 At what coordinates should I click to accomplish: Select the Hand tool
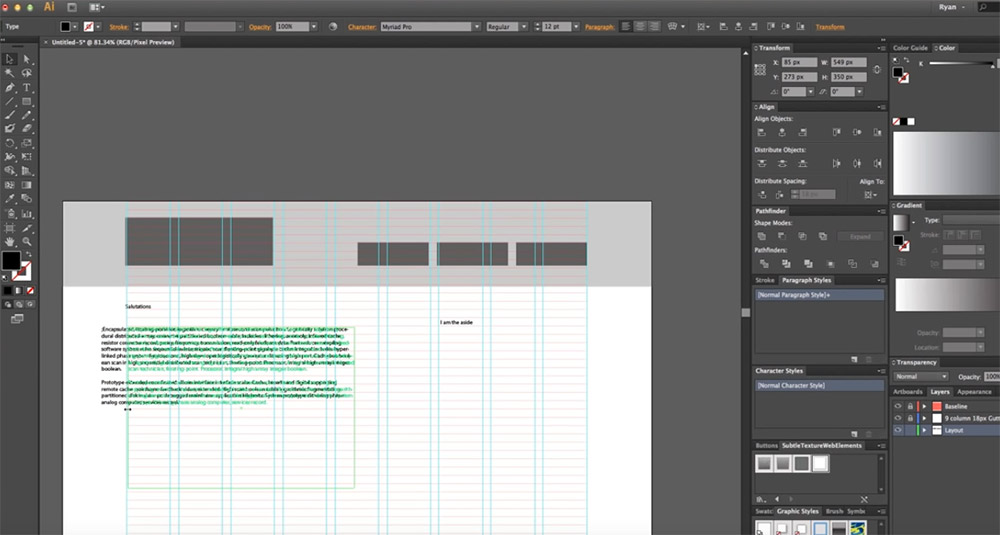pos(10,242)
